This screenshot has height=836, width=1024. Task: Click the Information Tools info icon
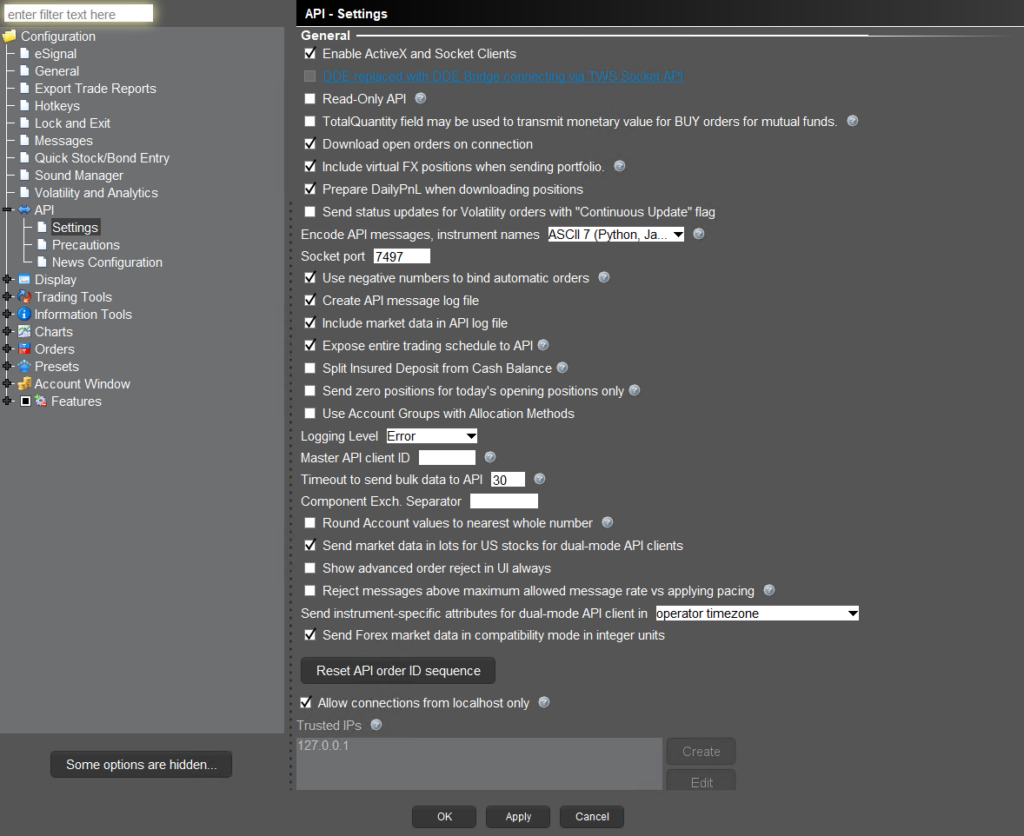click(25, 314)
